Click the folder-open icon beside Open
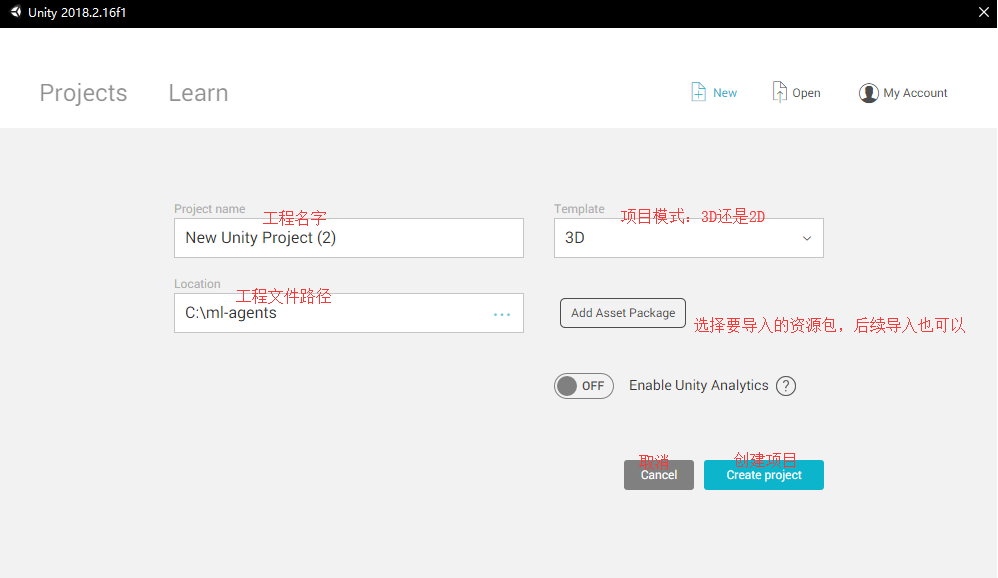This screenshot has height=578, width=998. pyautogui.click(x=778, y=91)
